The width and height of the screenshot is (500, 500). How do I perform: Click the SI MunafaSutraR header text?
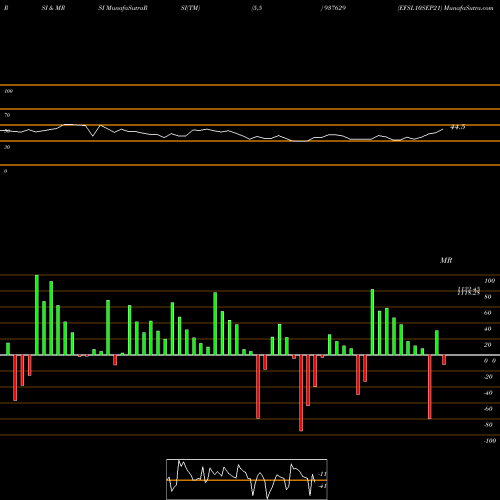point(123,8)
